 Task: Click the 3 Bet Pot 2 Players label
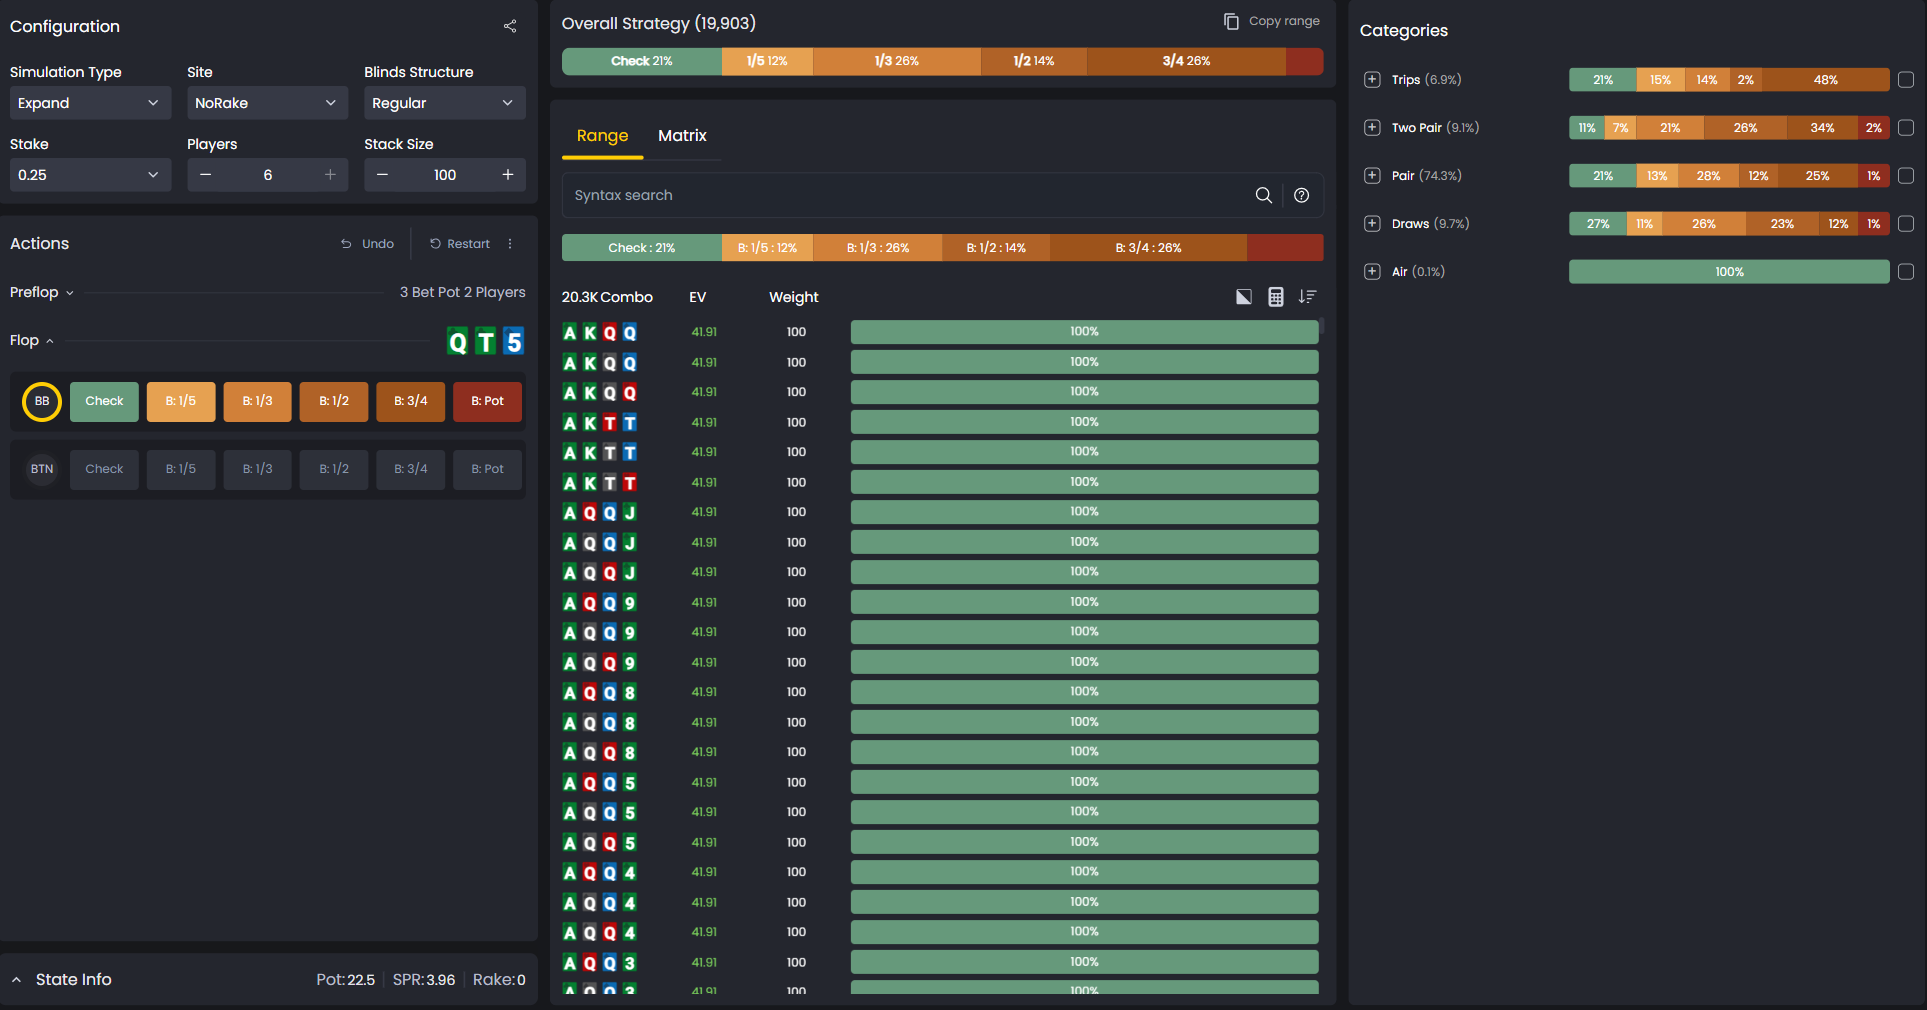pyautogui.click(x=462, y=292)
